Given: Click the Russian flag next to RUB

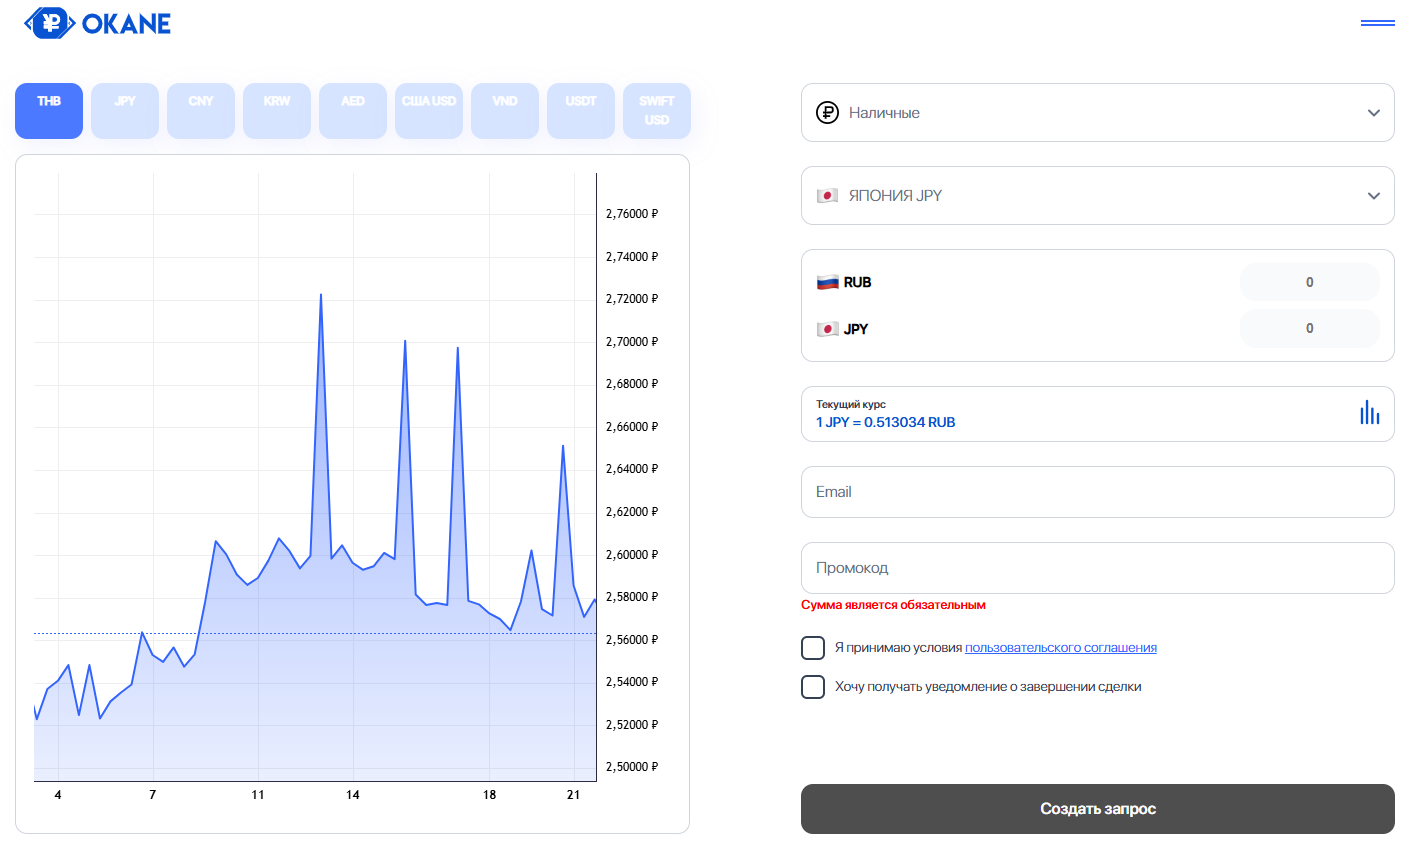Looking at the screenshot, I should point(827,283).
